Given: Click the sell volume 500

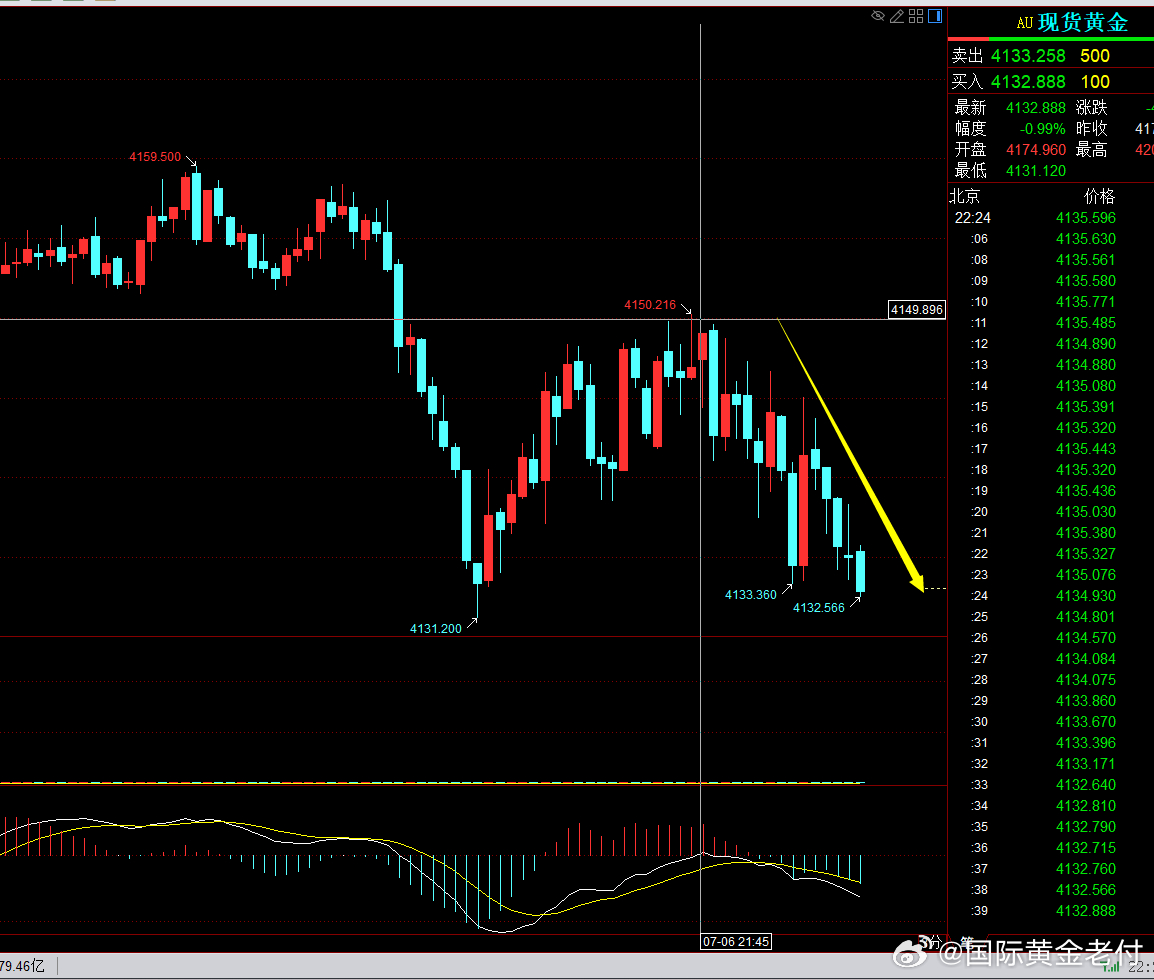Looking at the screenshot, I should coord(1095,56).
